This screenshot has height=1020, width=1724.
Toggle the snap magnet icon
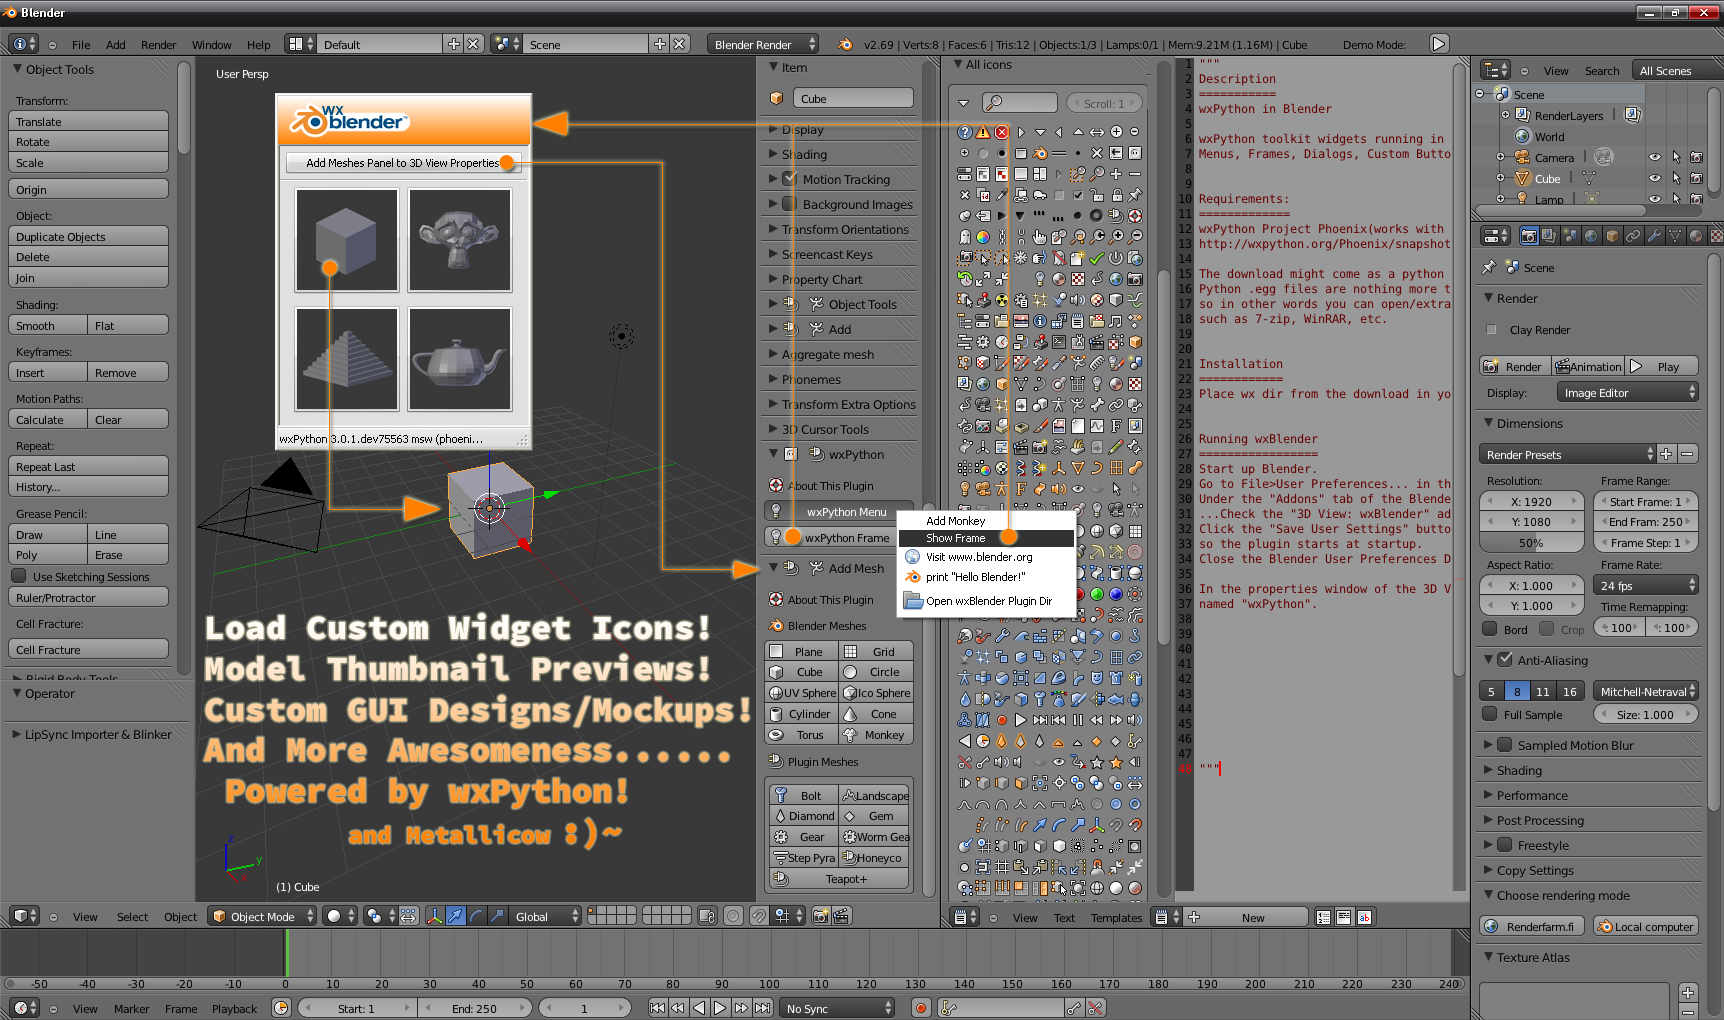pyautogui.click(x=759, y=916)
